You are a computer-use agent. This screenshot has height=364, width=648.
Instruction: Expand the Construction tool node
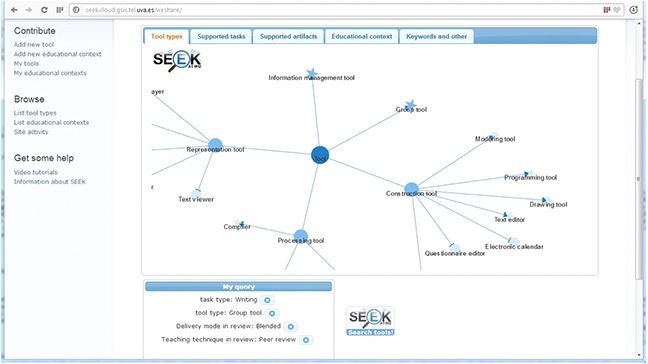(411, 189)
